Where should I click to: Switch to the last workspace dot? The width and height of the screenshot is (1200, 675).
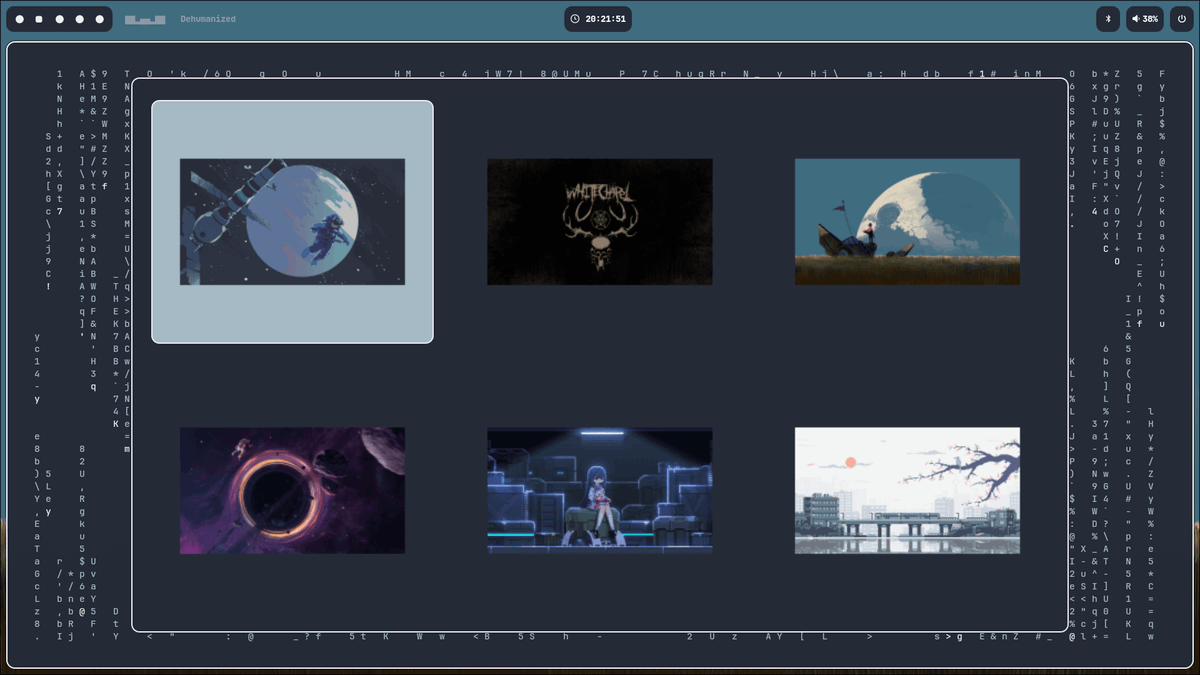[x=99, y=19]
